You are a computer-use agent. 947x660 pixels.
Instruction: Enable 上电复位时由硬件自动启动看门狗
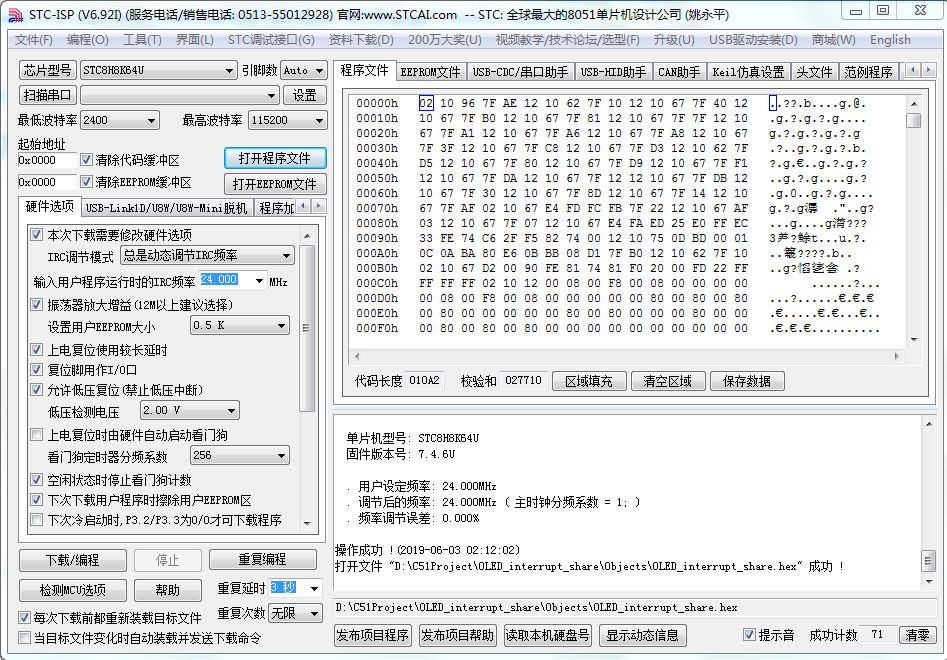36,435
